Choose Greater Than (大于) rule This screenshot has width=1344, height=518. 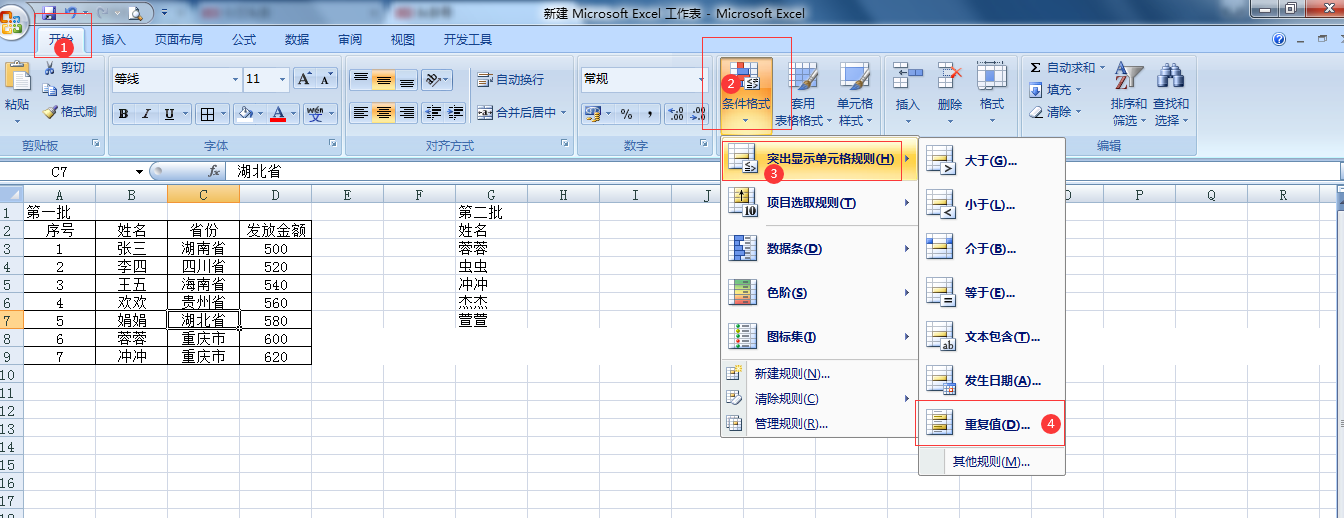(992, 160)
